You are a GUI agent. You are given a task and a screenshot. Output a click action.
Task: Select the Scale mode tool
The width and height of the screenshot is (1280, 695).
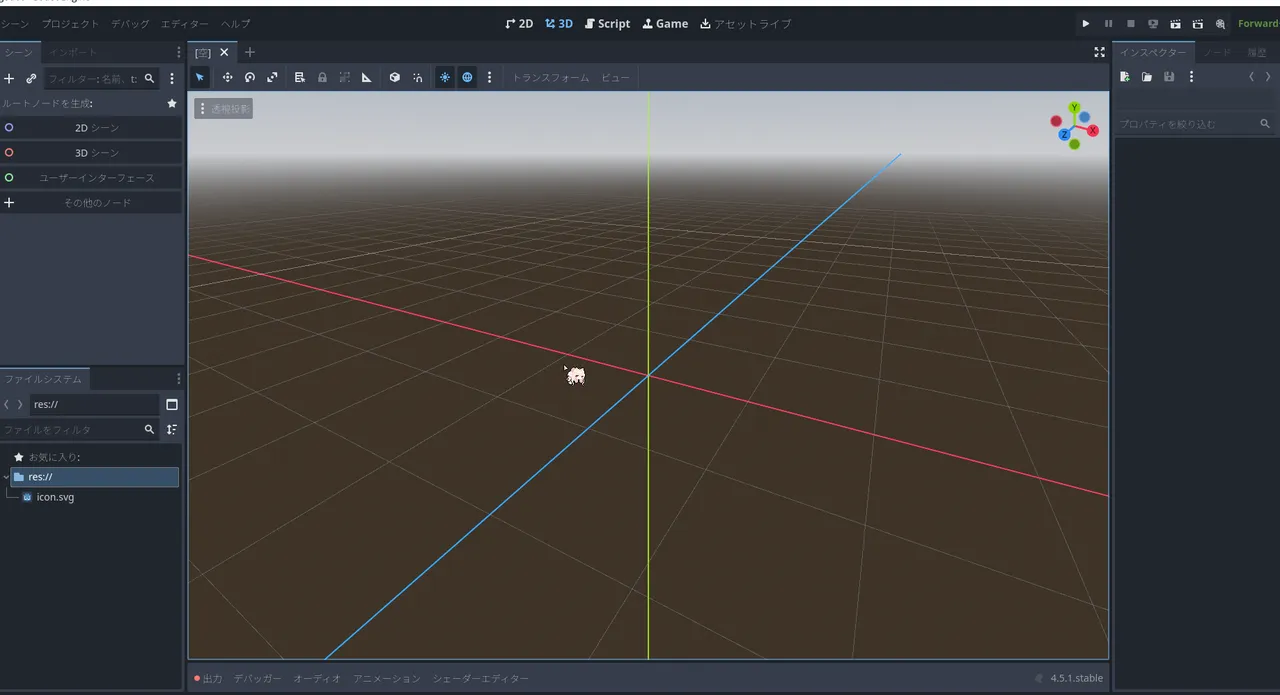[x=272, y=78]
